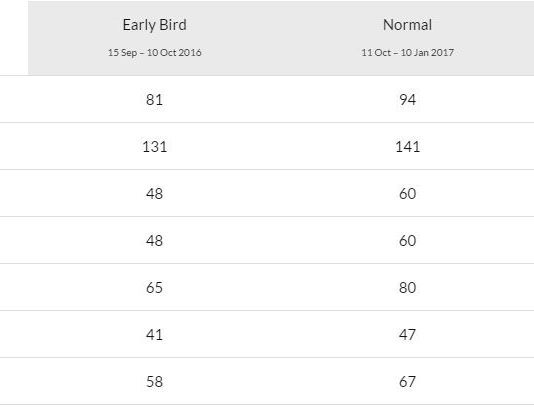The image size is (534, 407).
Task: Click the Normal price 80
Action: pos(407,288)
